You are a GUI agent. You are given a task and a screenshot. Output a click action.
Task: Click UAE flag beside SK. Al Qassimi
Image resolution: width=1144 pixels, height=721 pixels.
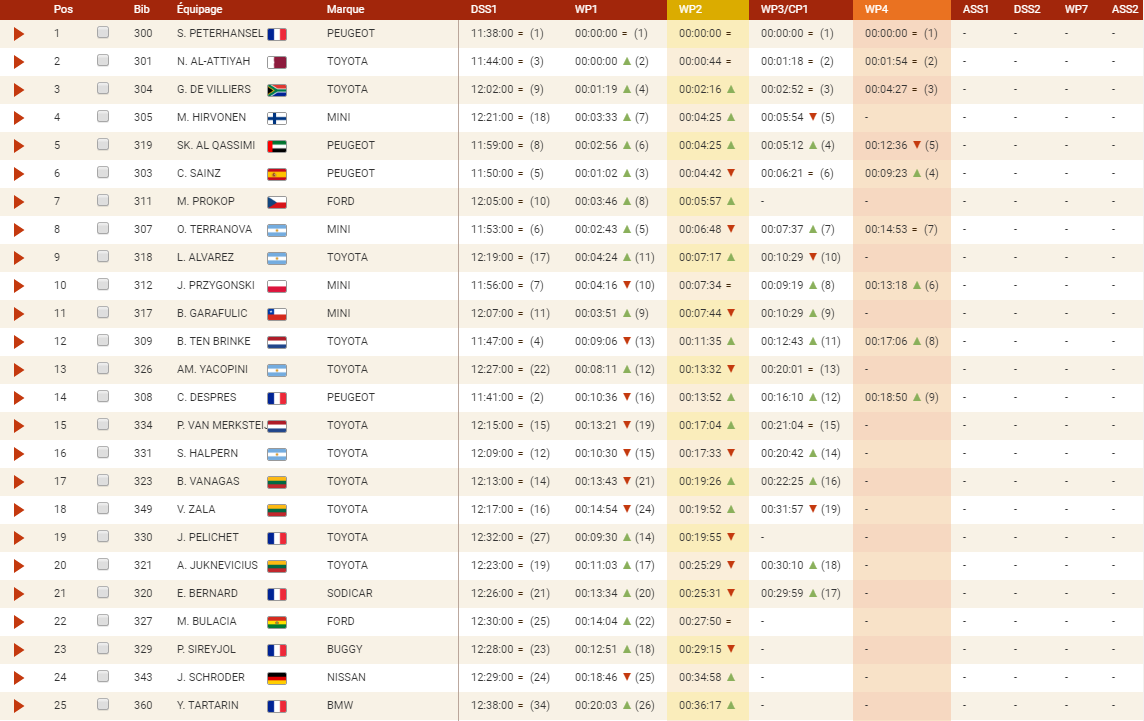[277, 147]
